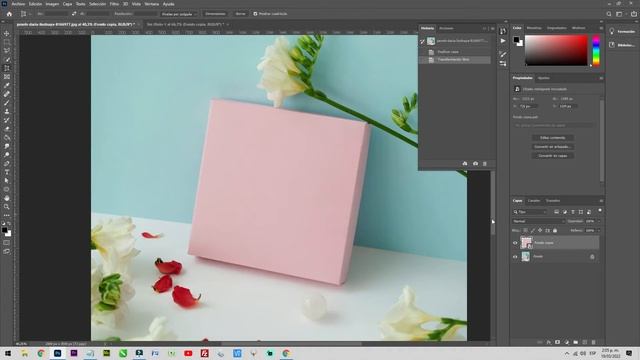Viewport: 640px width, 360px height.
Task: Select the Brush tool
Action: pos(7,103)
